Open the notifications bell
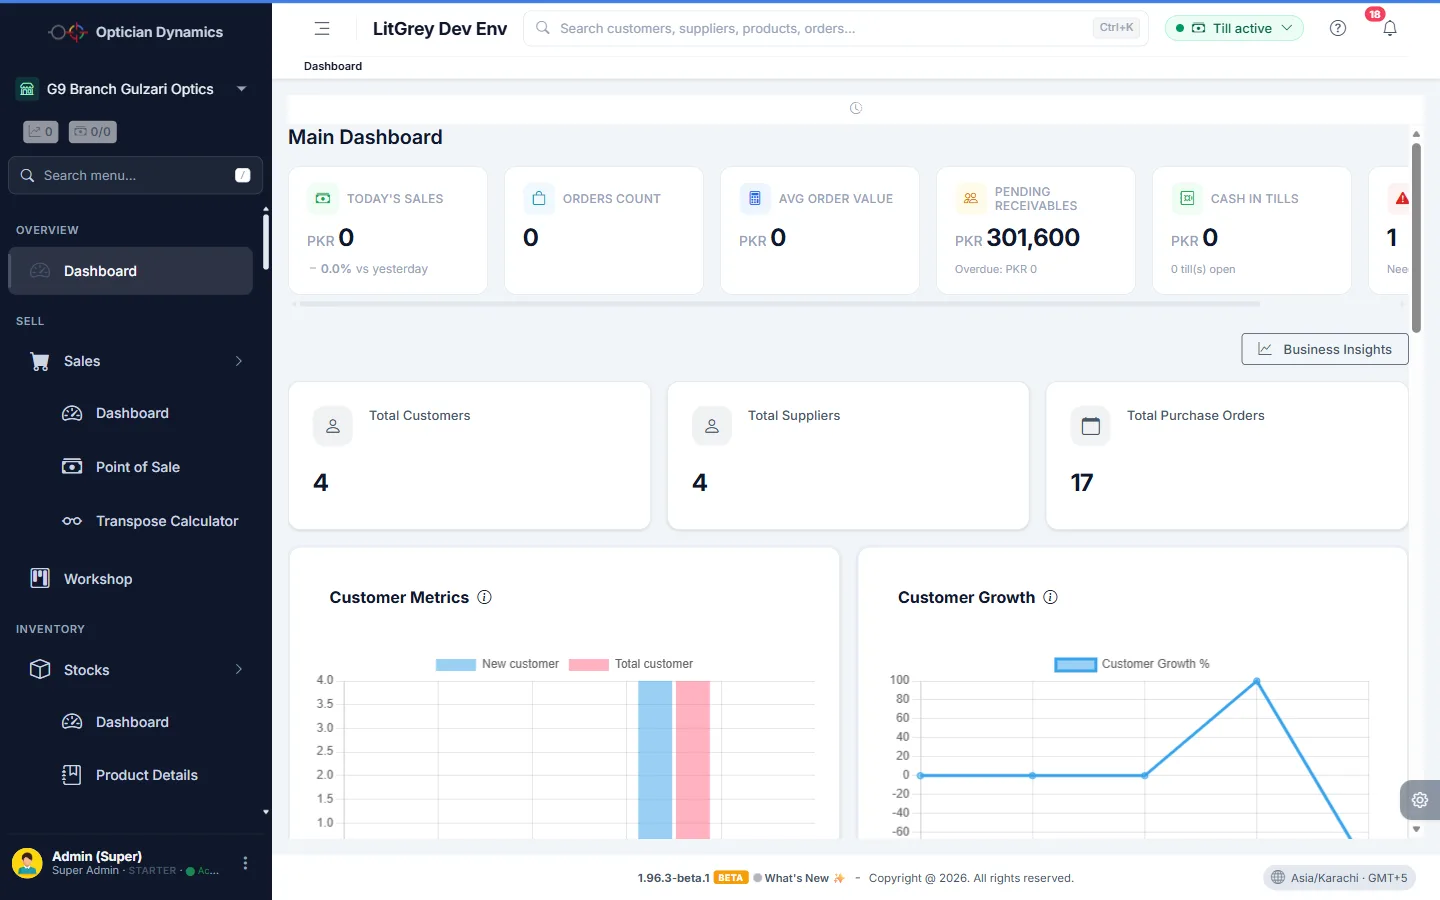This screenshot has width=1440, height=900. pos(1390,28)
